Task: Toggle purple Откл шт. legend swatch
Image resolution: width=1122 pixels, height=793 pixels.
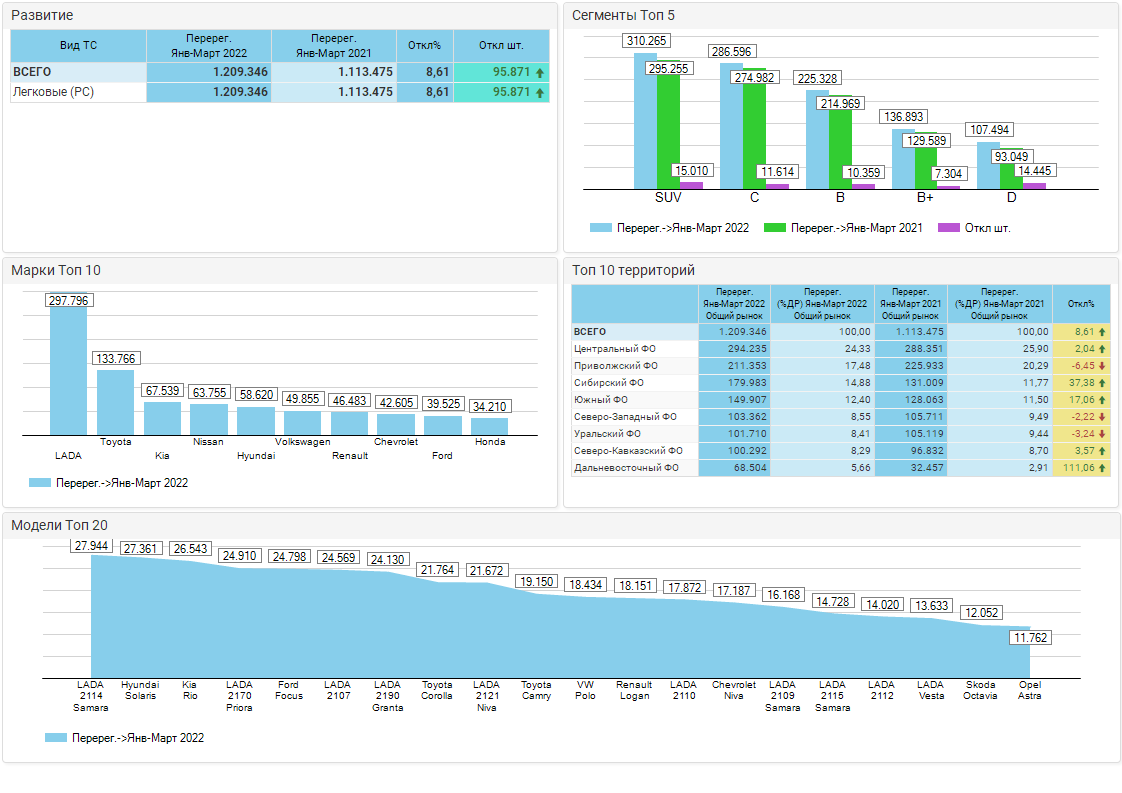Action: coord(949,228)
